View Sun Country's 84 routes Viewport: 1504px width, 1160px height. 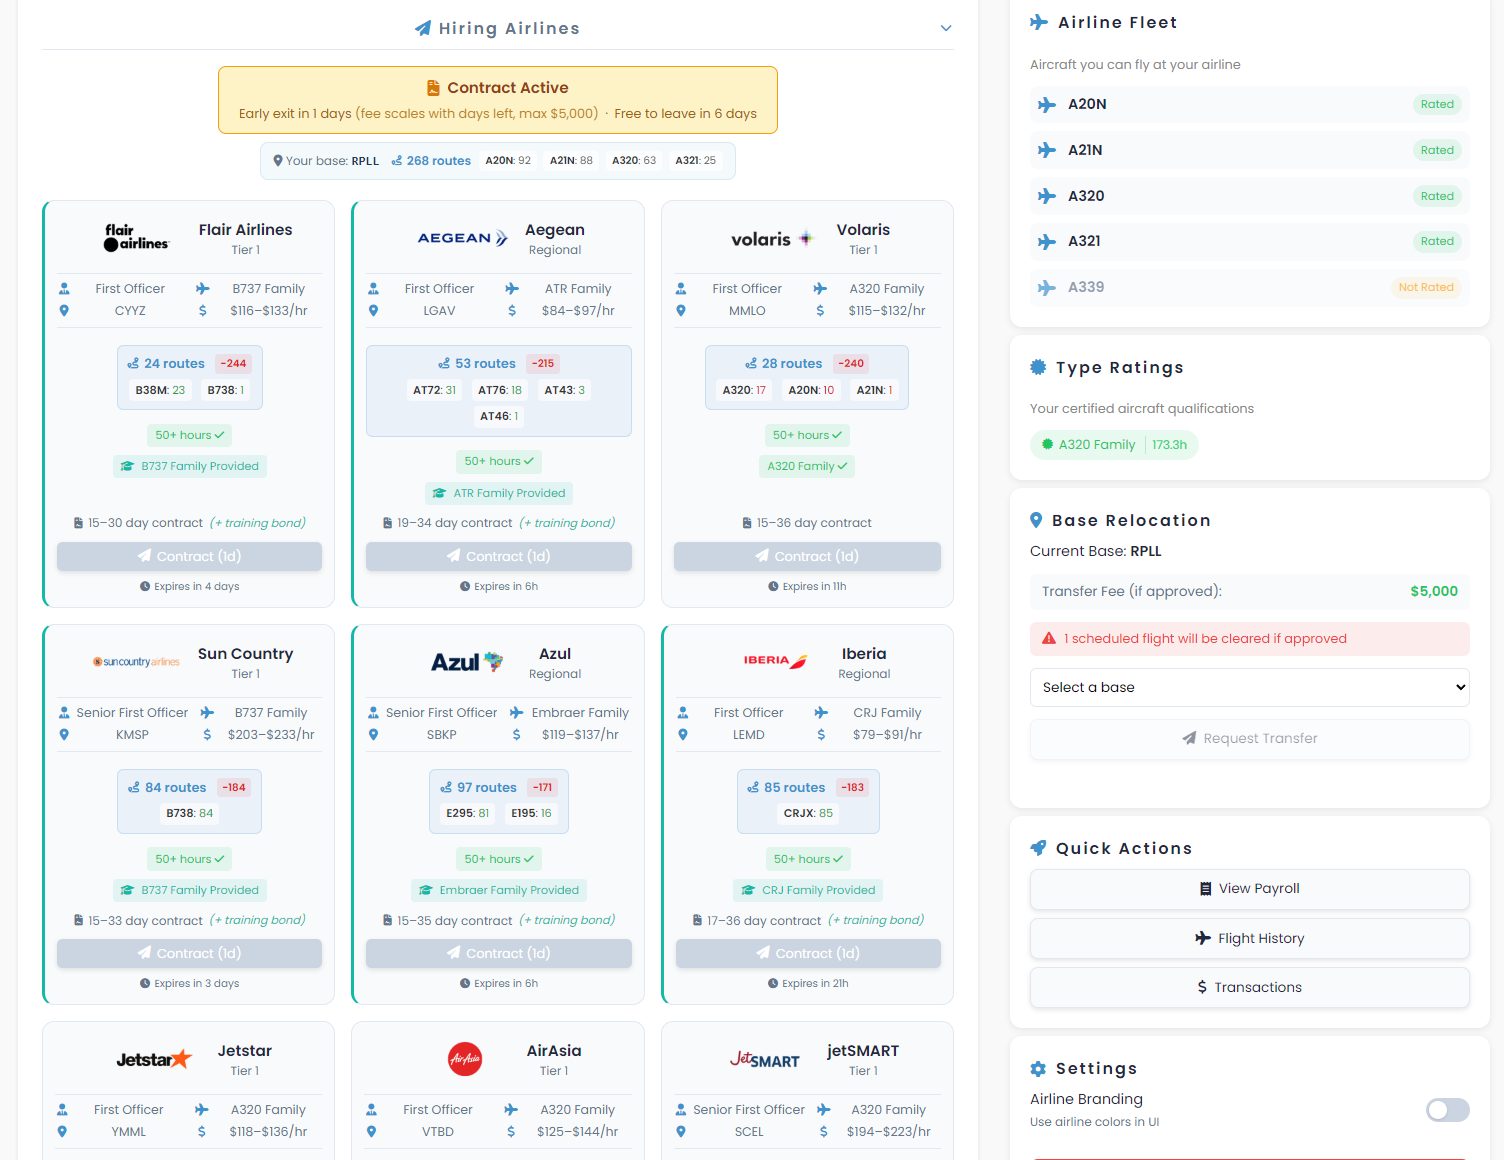tap(167, 788)
